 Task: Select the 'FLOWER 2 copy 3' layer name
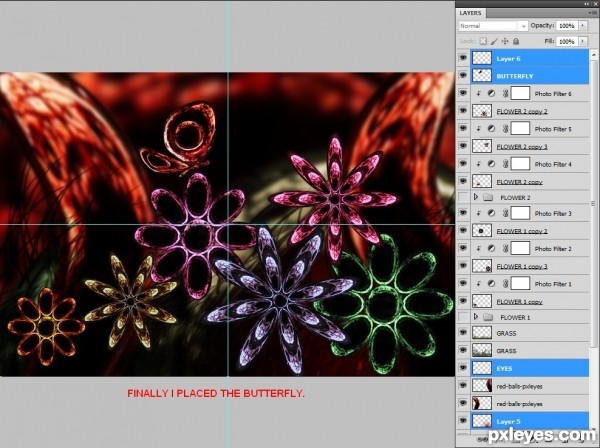522,147
